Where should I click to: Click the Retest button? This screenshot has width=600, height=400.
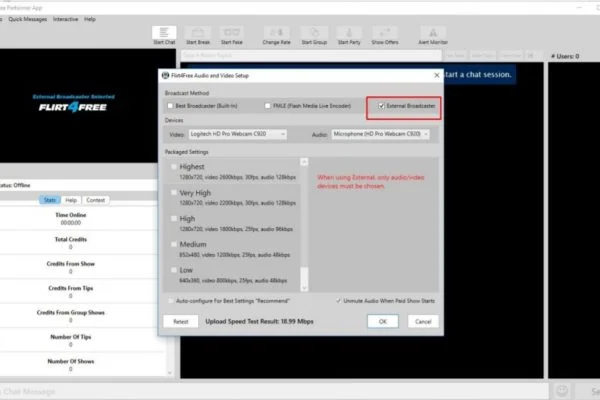[181, 322]
